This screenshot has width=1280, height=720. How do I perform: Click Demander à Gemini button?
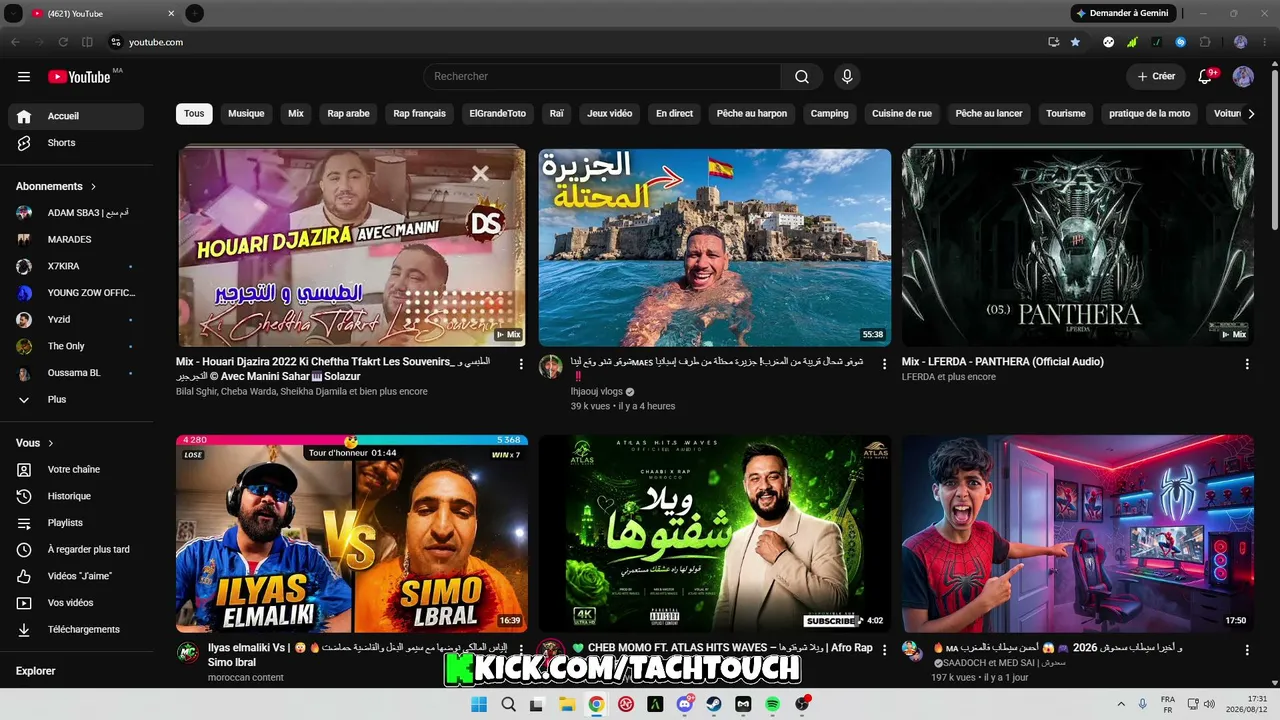click(x=1123, y=14)
